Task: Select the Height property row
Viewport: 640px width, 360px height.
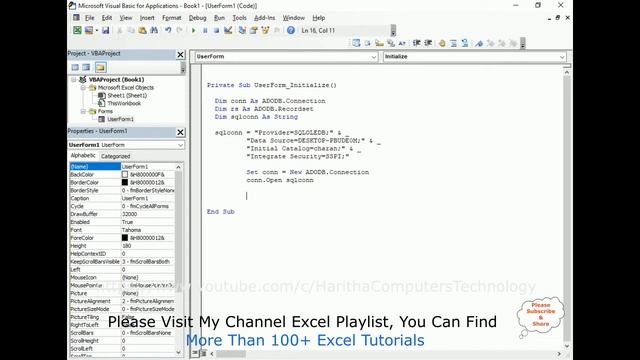Action: pos(122,246)
